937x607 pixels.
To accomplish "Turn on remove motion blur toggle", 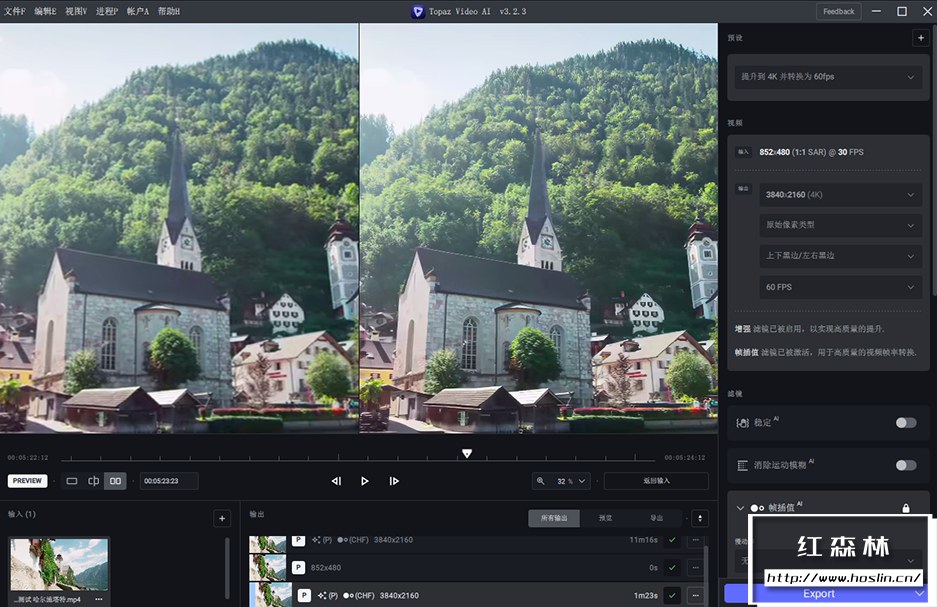I will [906, 465].
